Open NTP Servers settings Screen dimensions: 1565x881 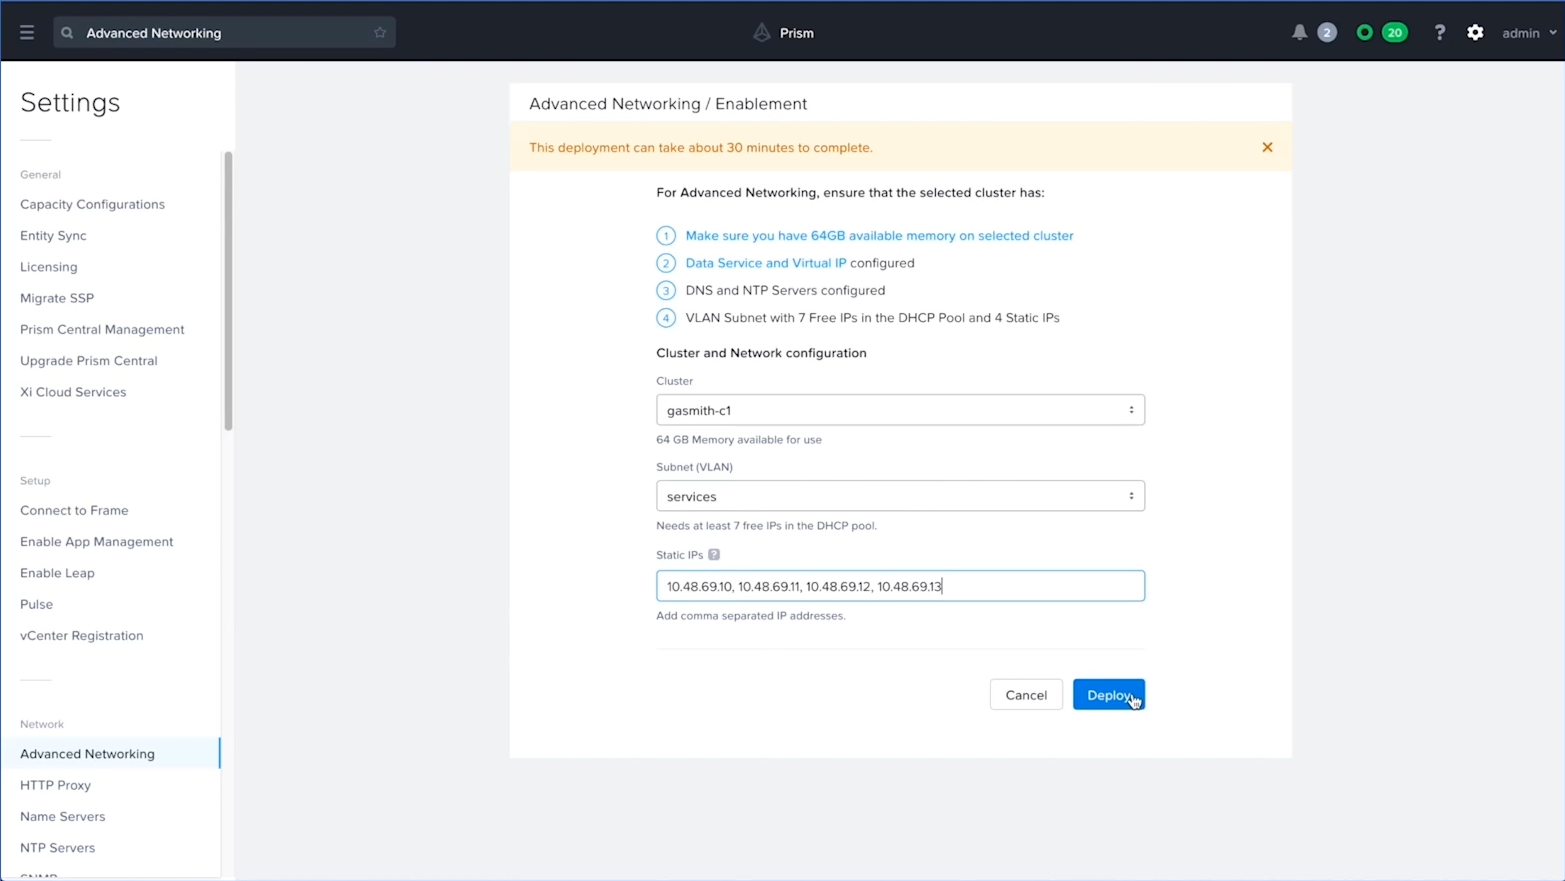pos(57,848)
